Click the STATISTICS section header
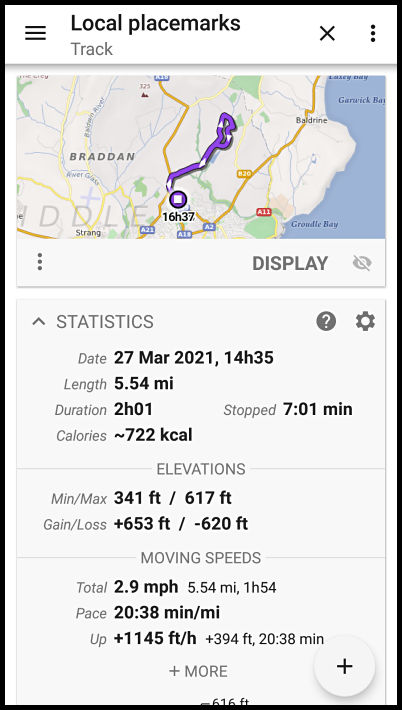 [105, 322]
